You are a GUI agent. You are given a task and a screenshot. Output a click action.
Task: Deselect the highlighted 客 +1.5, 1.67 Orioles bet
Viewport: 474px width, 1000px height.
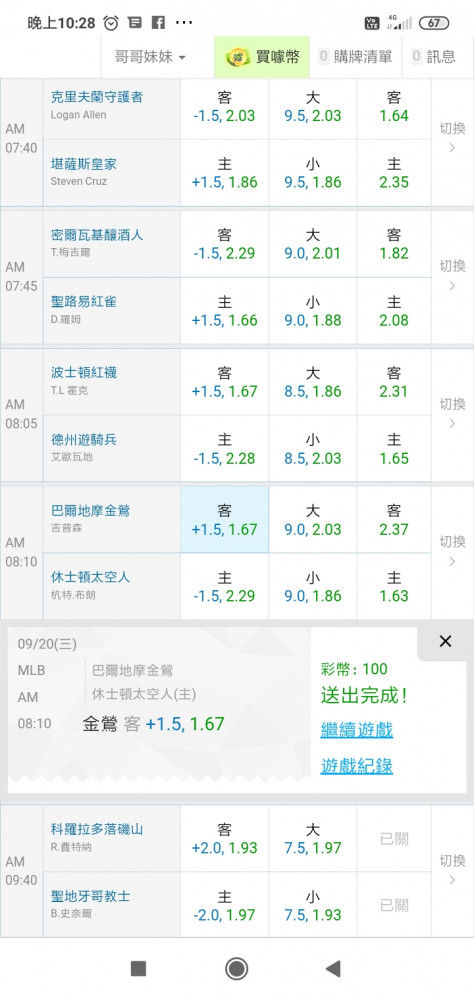[225, 519]
